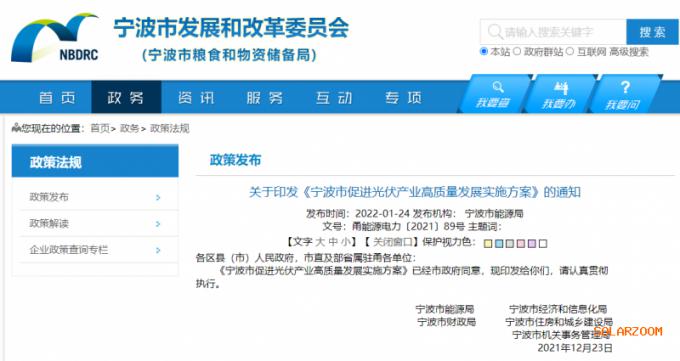Screen dimensions: 680x361
Task: Open the 专项 navigation tab
Action: pyautogui.click(x=403, y=98)
